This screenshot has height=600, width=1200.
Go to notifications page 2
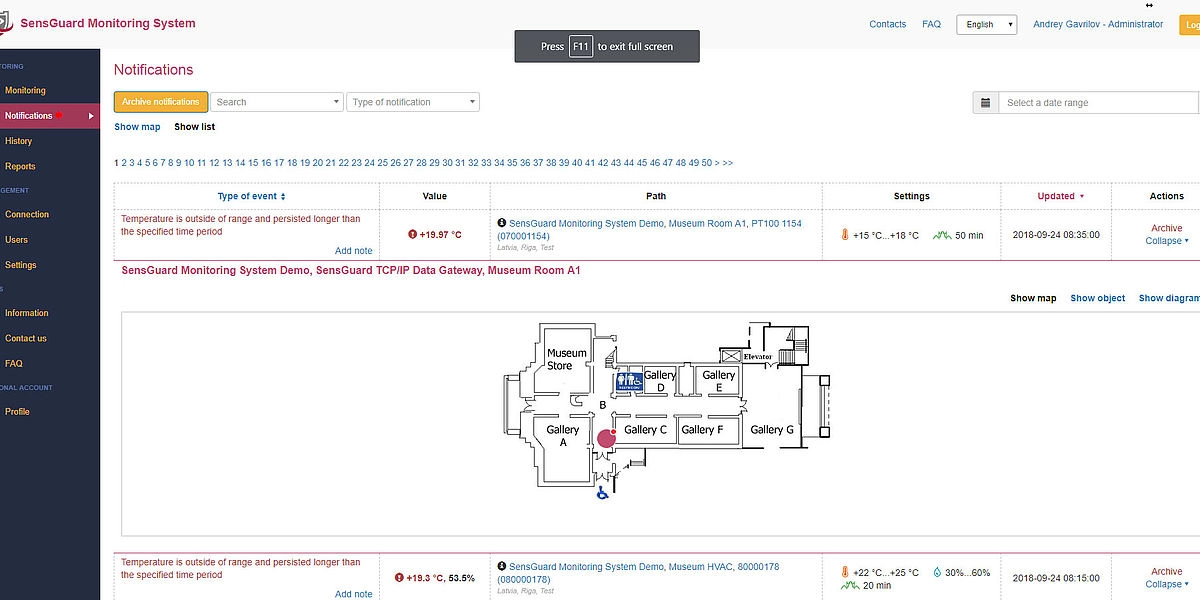[x=124, y=162]
